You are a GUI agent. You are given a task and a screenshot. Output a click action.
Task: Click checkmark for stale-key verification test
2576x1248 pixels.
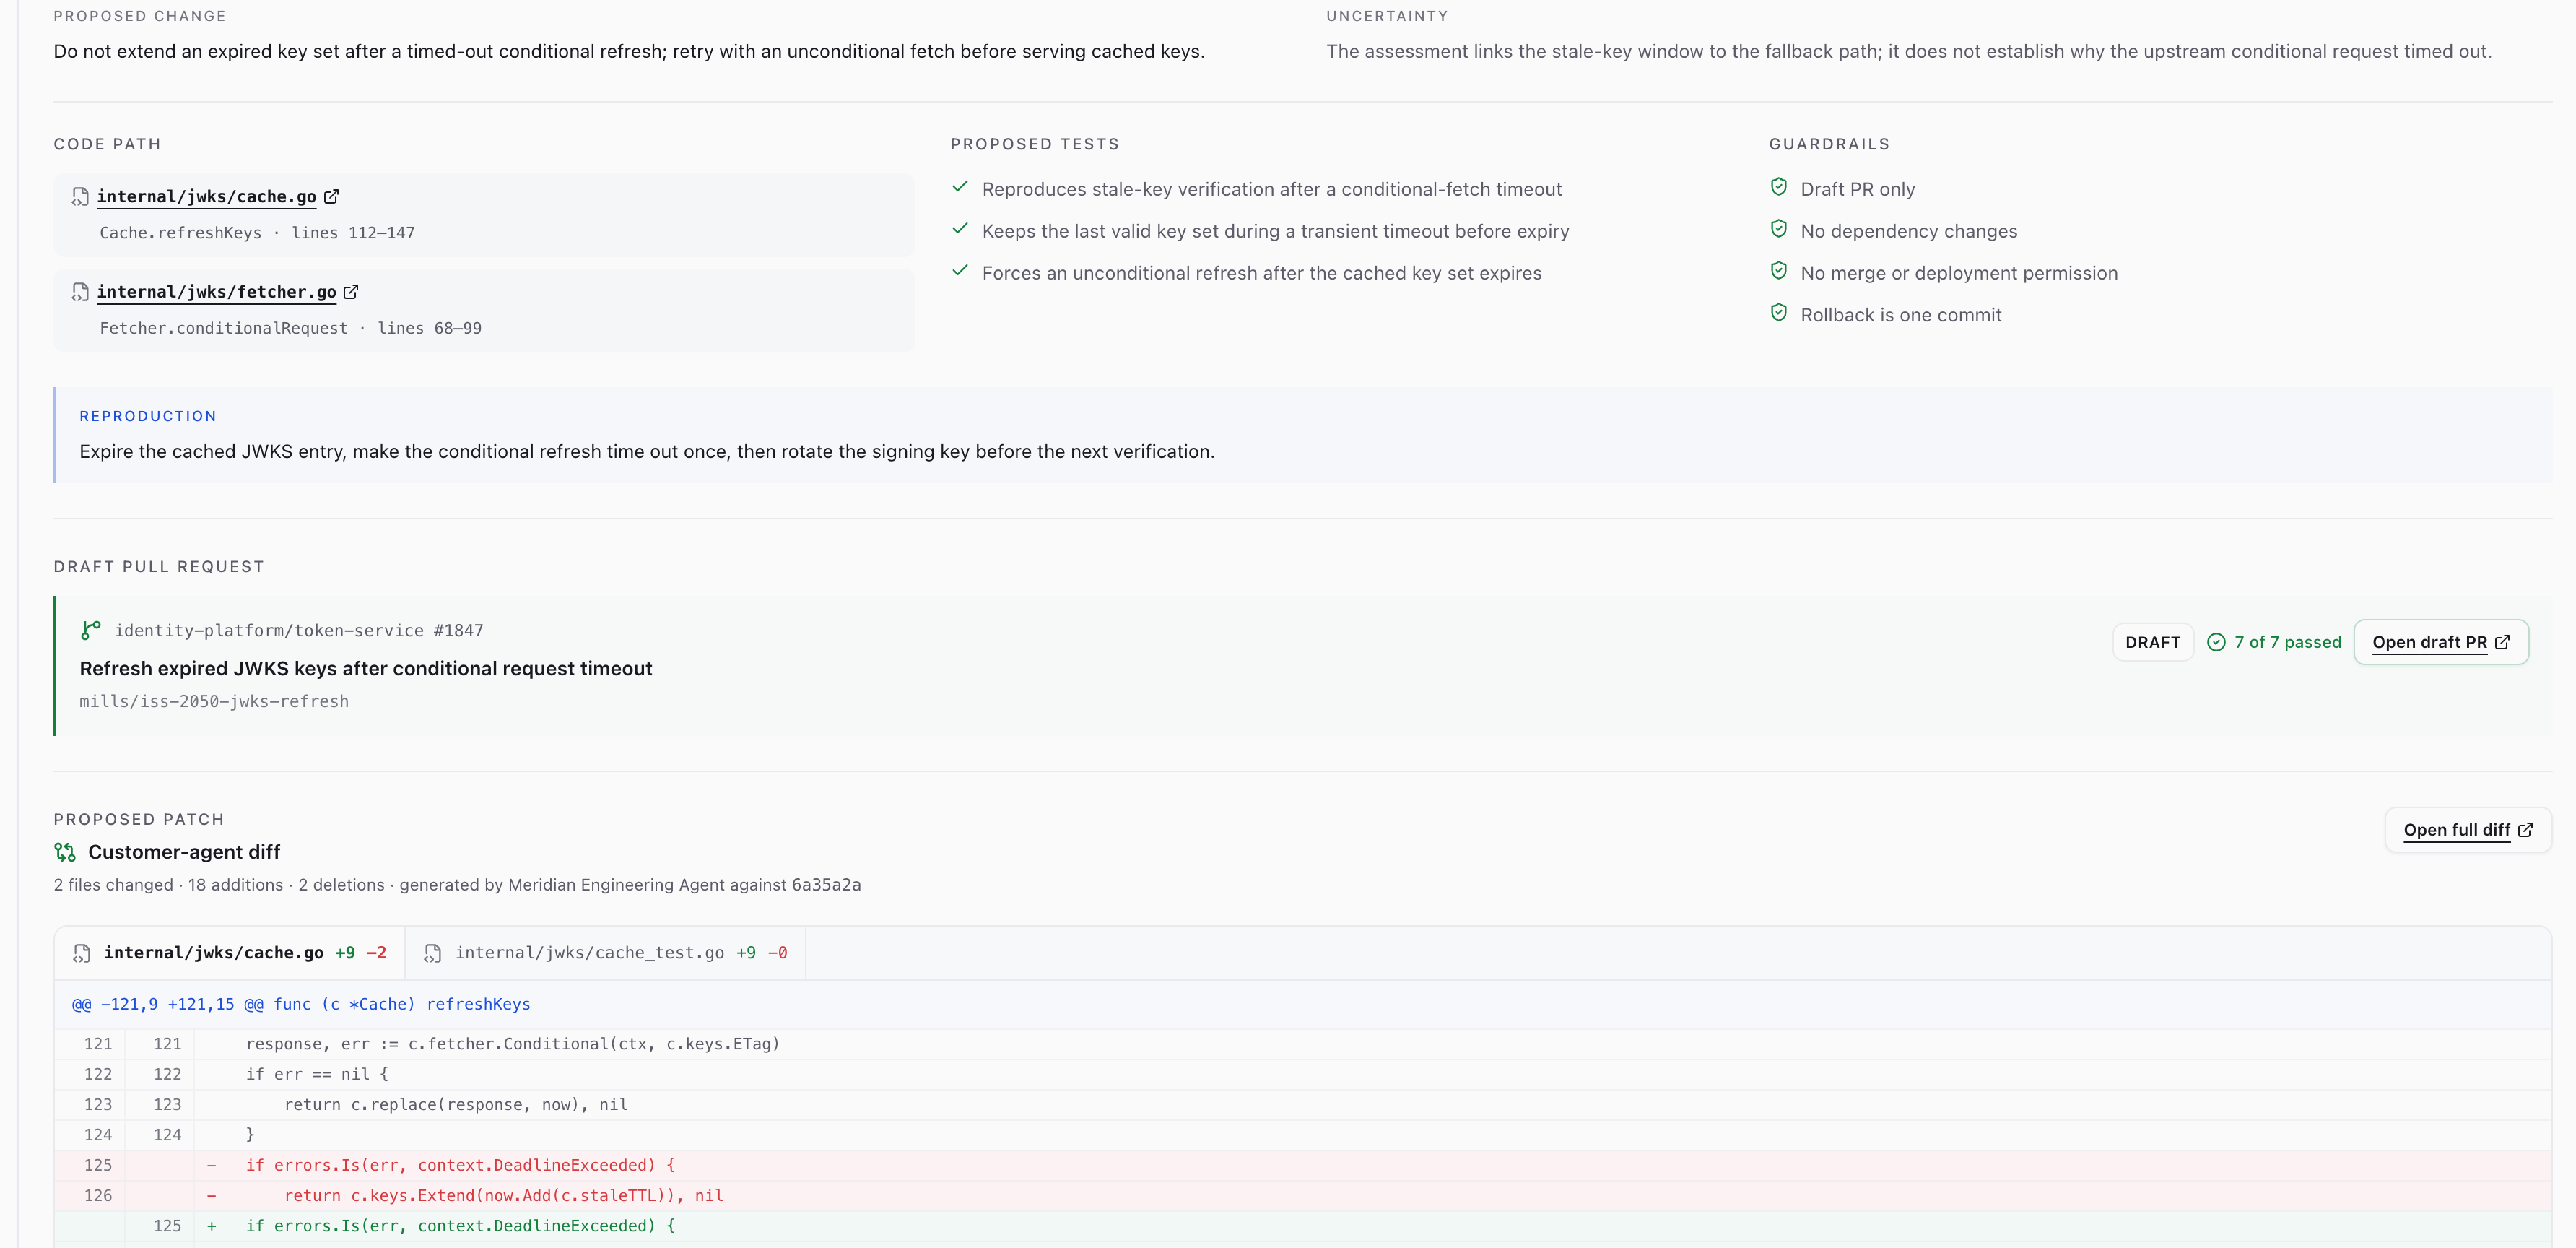960,187
